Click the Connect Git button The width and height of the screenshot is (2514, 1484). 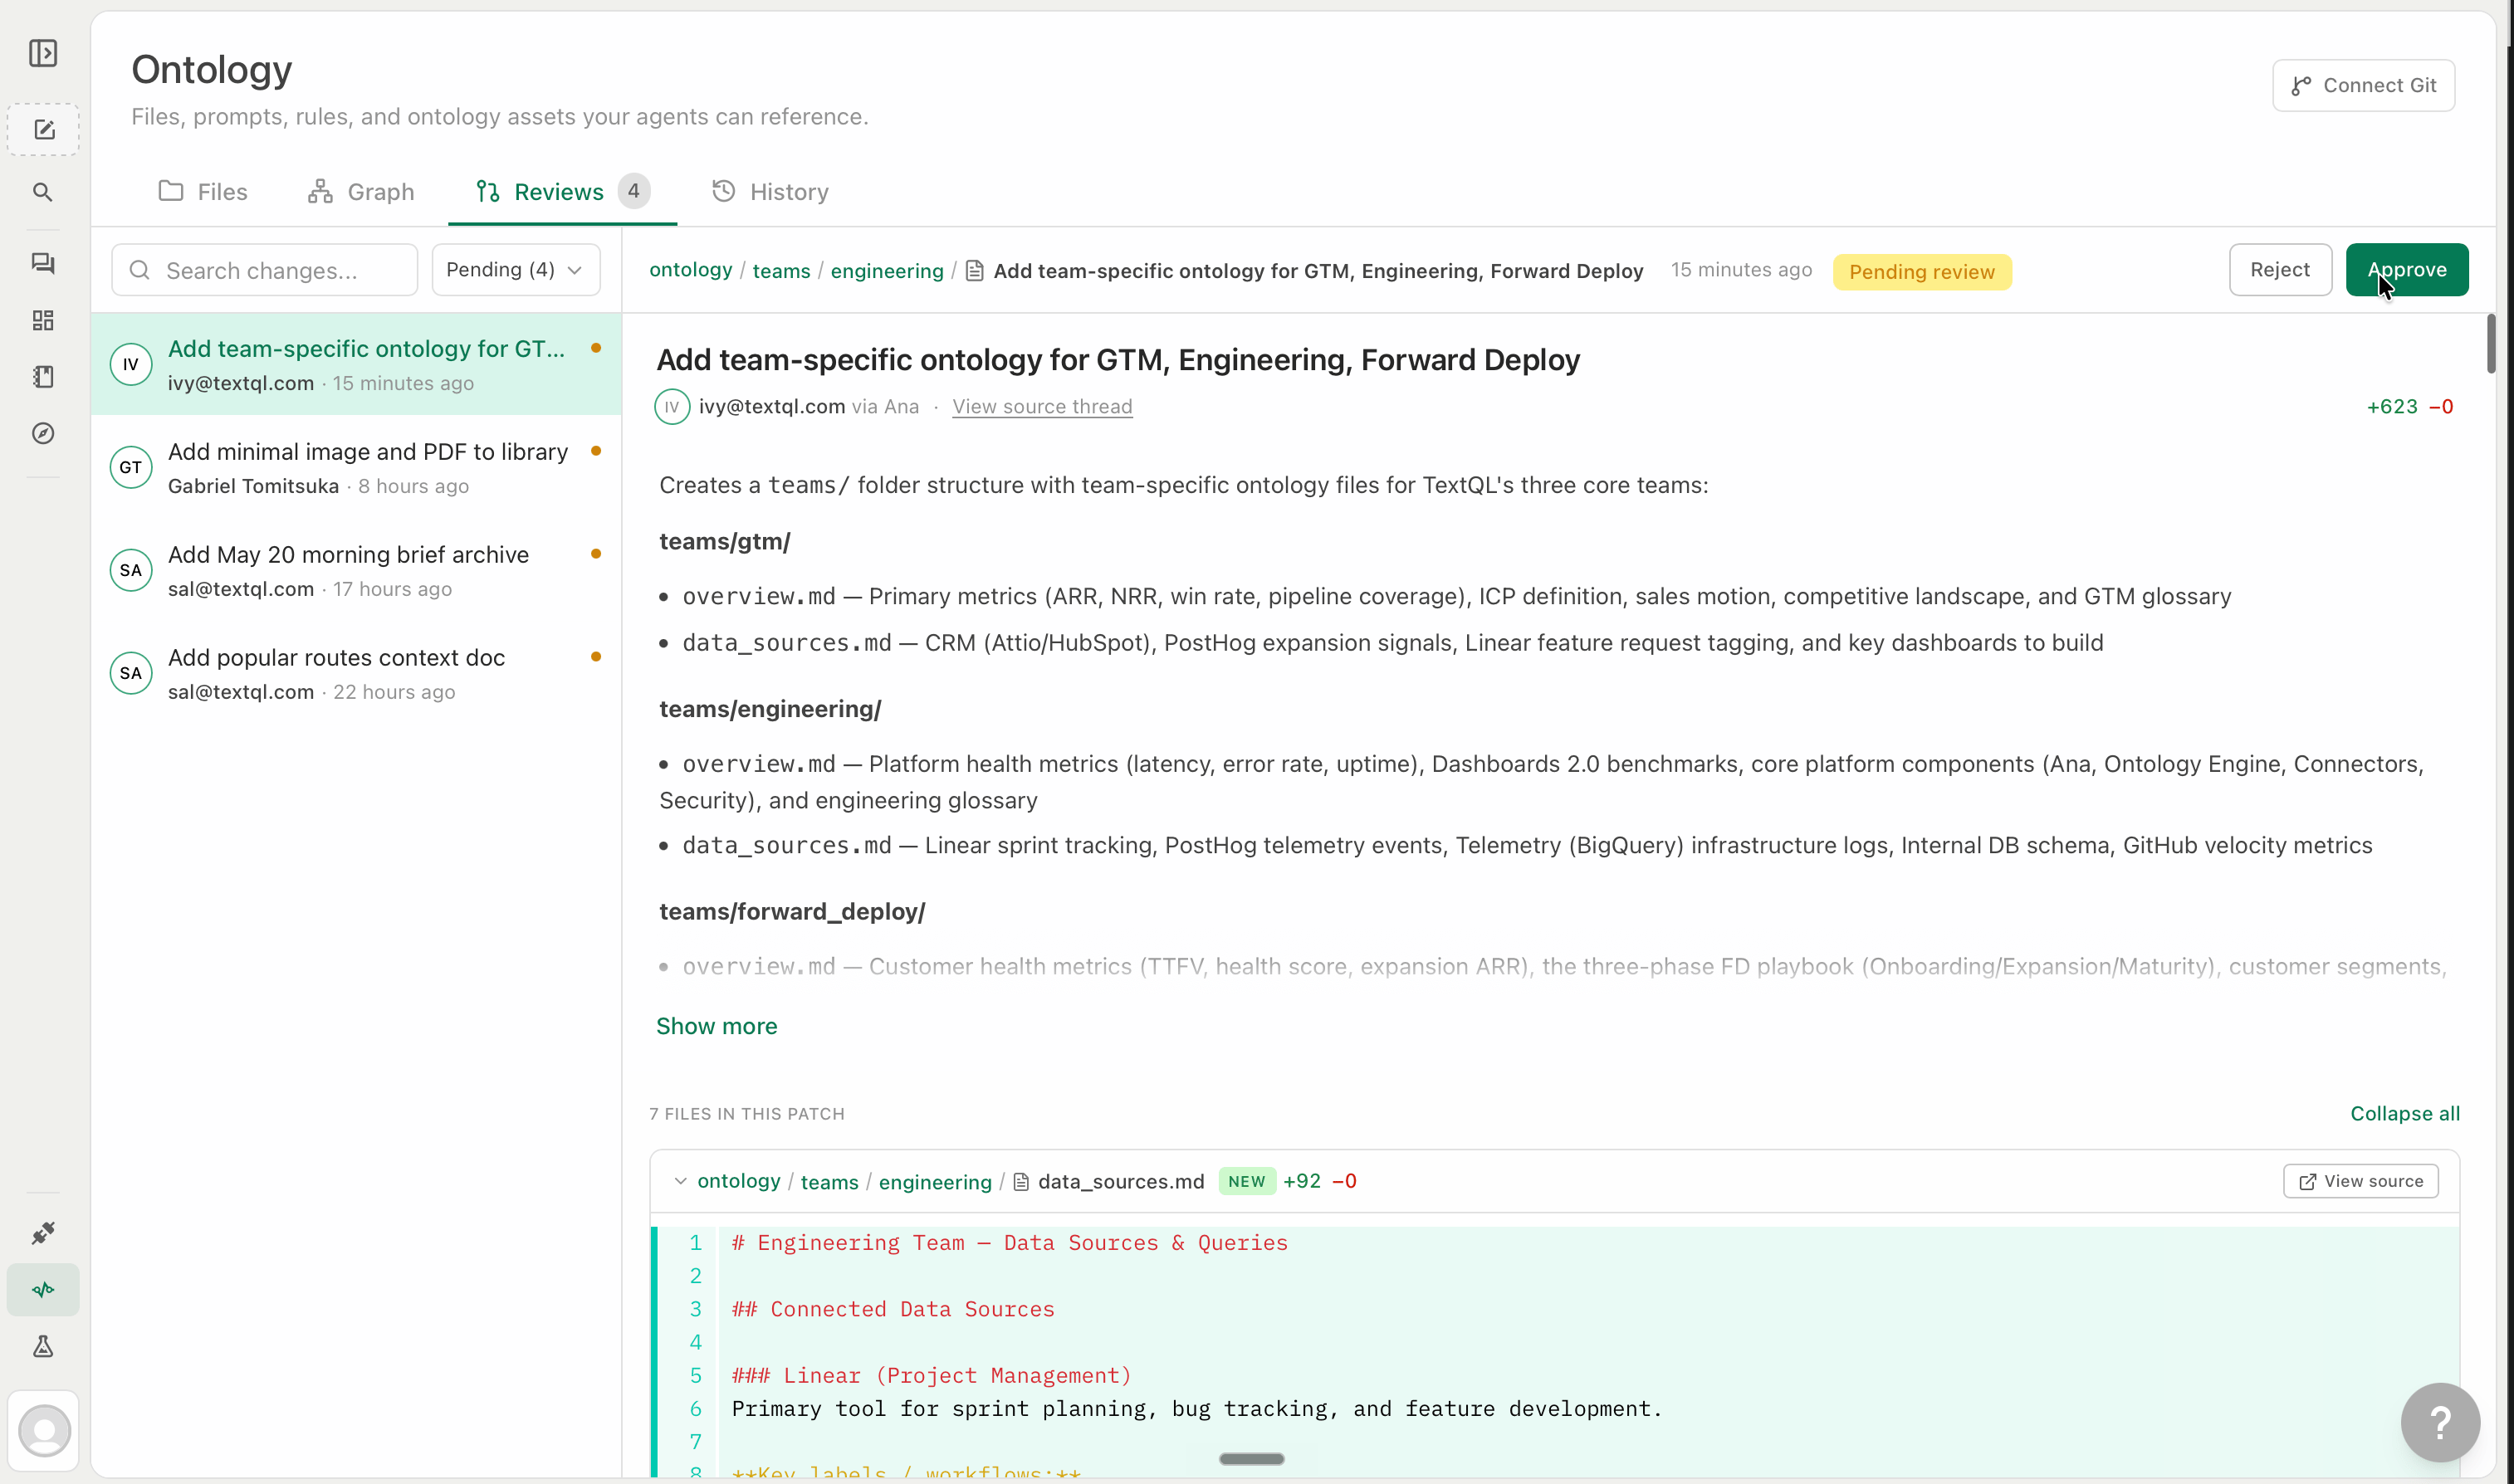click(x=2363, y=85)
